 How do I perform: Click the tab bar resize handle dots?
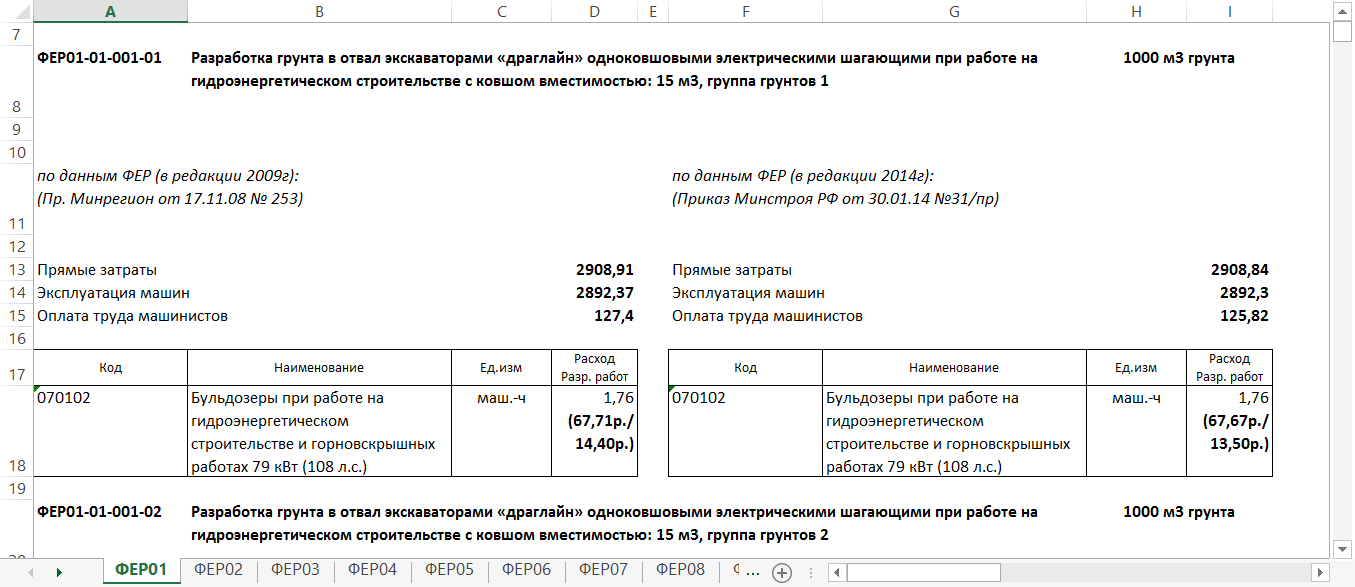pos(812,572)
